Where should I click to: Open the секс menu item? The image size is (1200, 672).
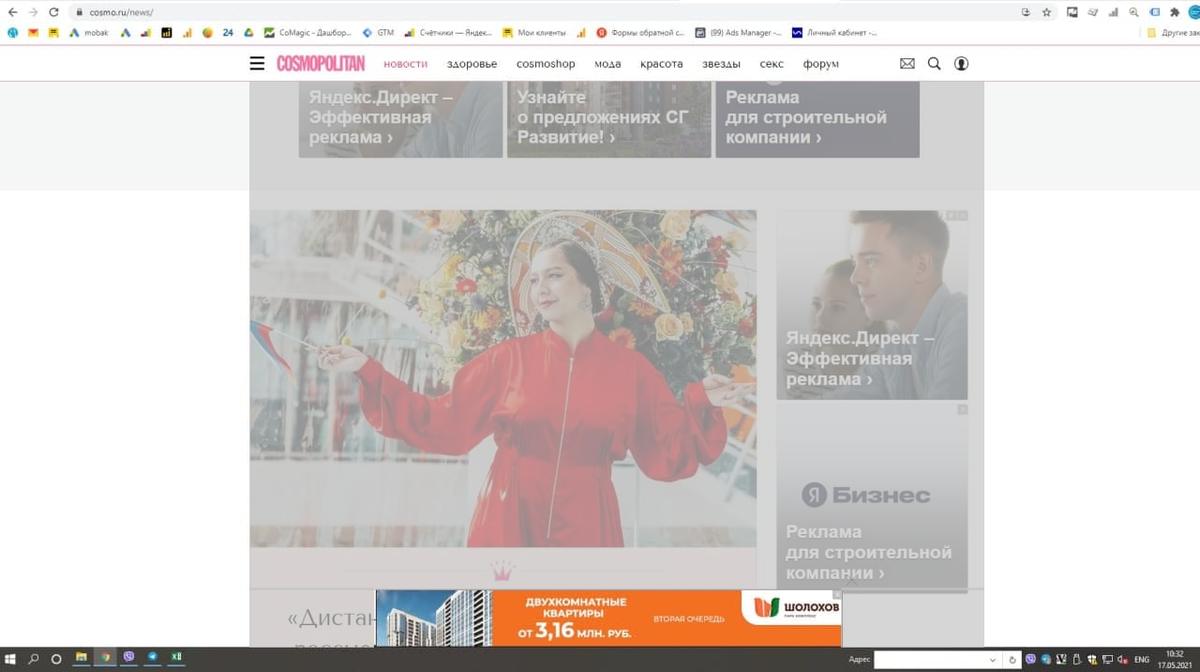pyautogui.click(x=772, y=64)
